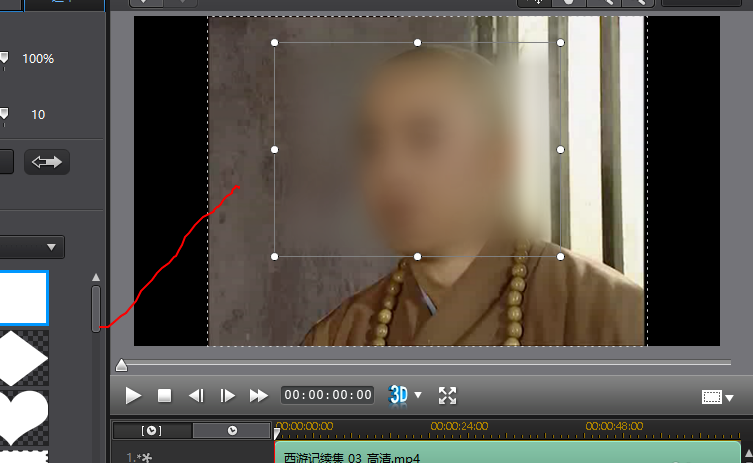Click the right-middle mask selection handle
This screenshot has height=463, width=753.
pos(560,150)
